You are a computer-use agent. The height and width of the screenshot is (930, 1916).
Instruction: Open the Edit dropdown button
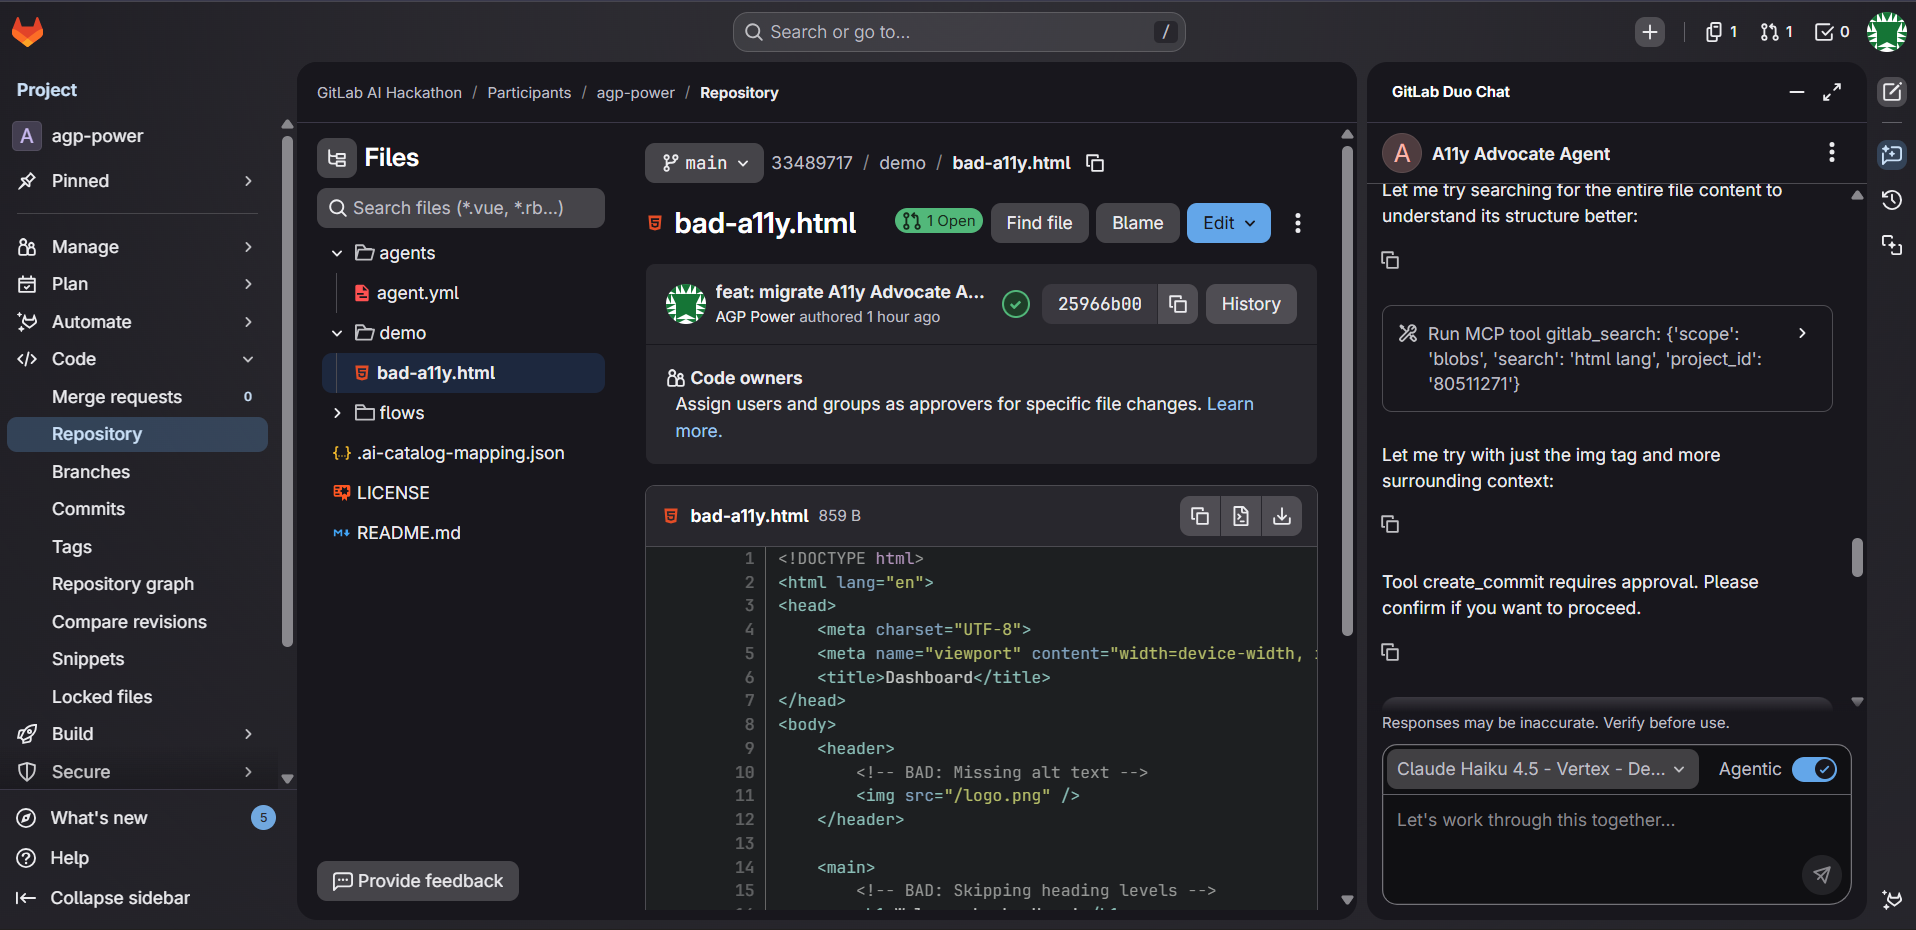pos(1228,223)
